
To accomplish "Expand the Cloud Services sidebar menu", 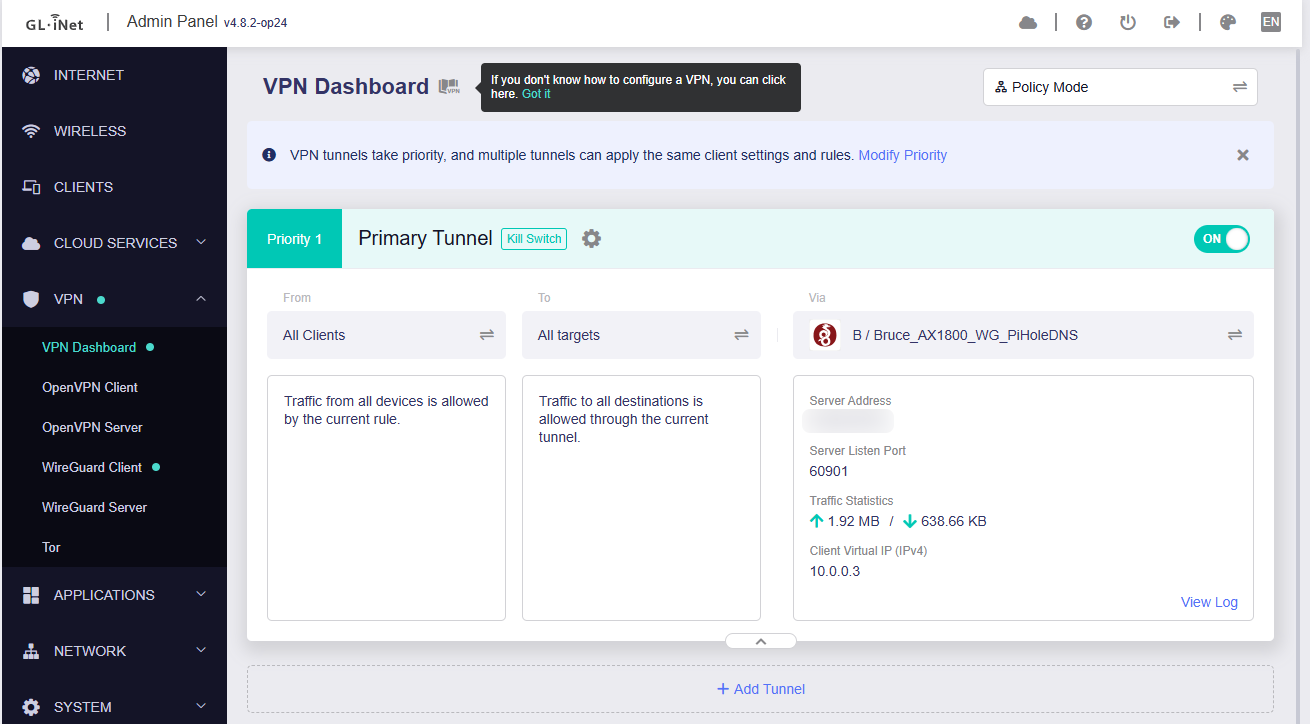I will click(114, 243).
